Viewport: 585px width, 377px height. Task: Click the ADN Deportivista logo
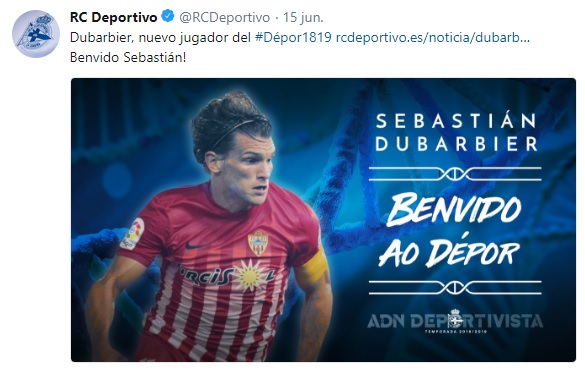point(455,321)
